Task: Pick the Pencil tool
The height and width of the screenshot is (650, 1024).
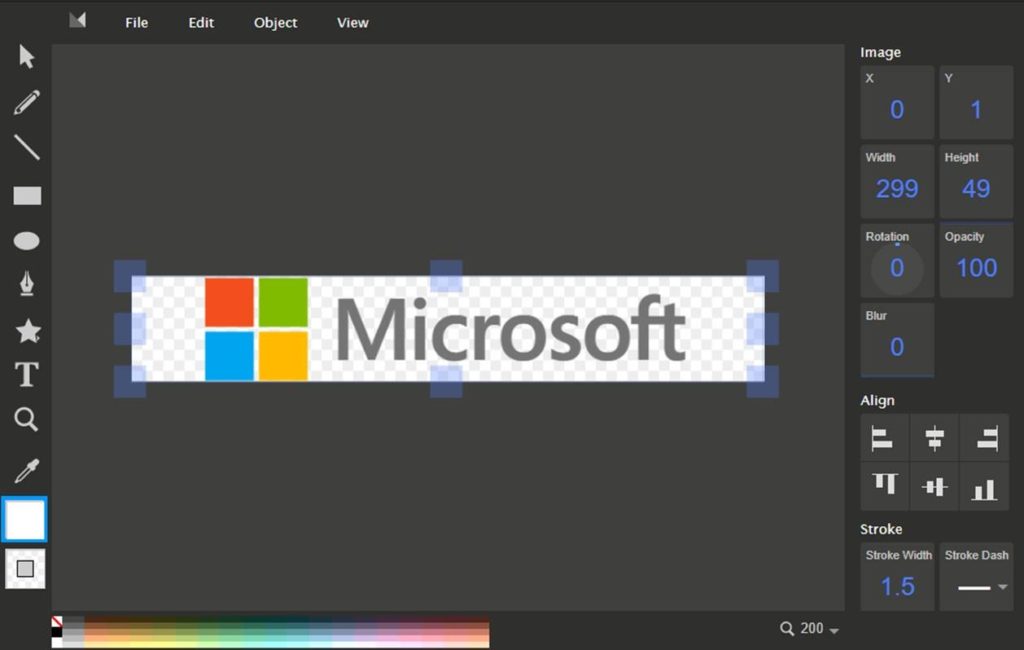Action: coord(26,102)
